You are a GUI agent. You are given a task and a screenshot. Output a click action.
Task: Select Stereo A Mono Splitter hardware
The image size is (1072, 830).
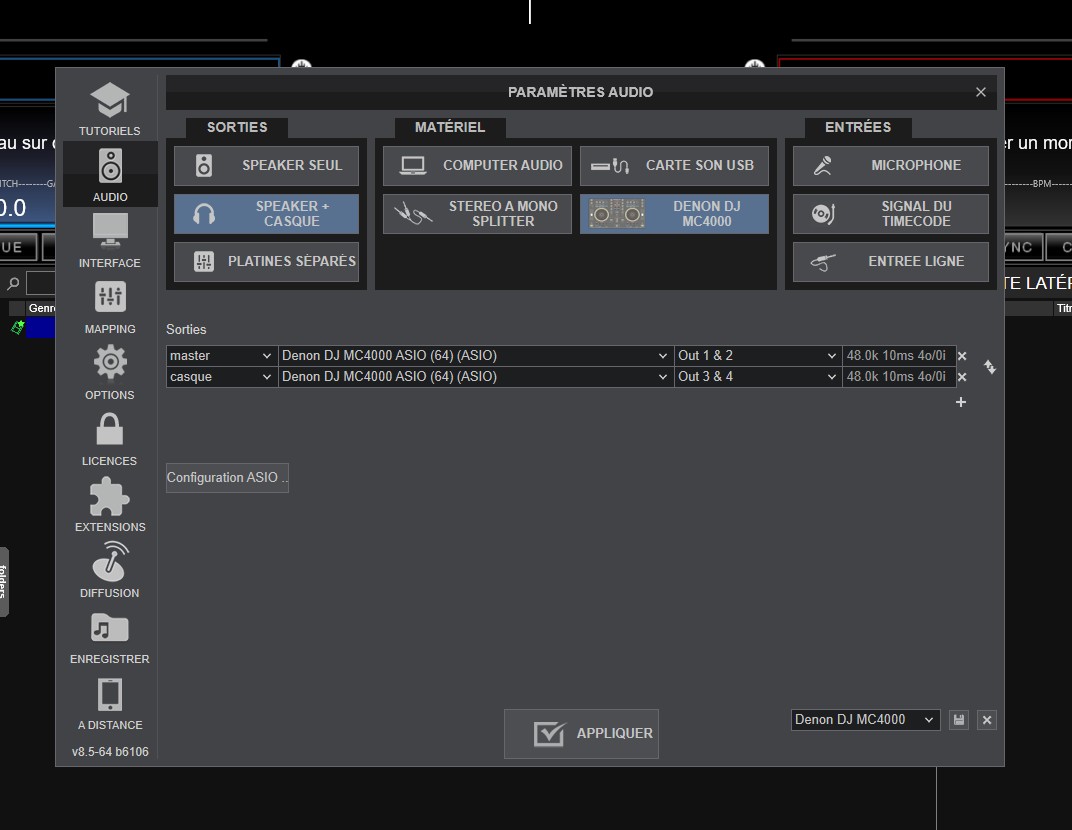(477, 214)
